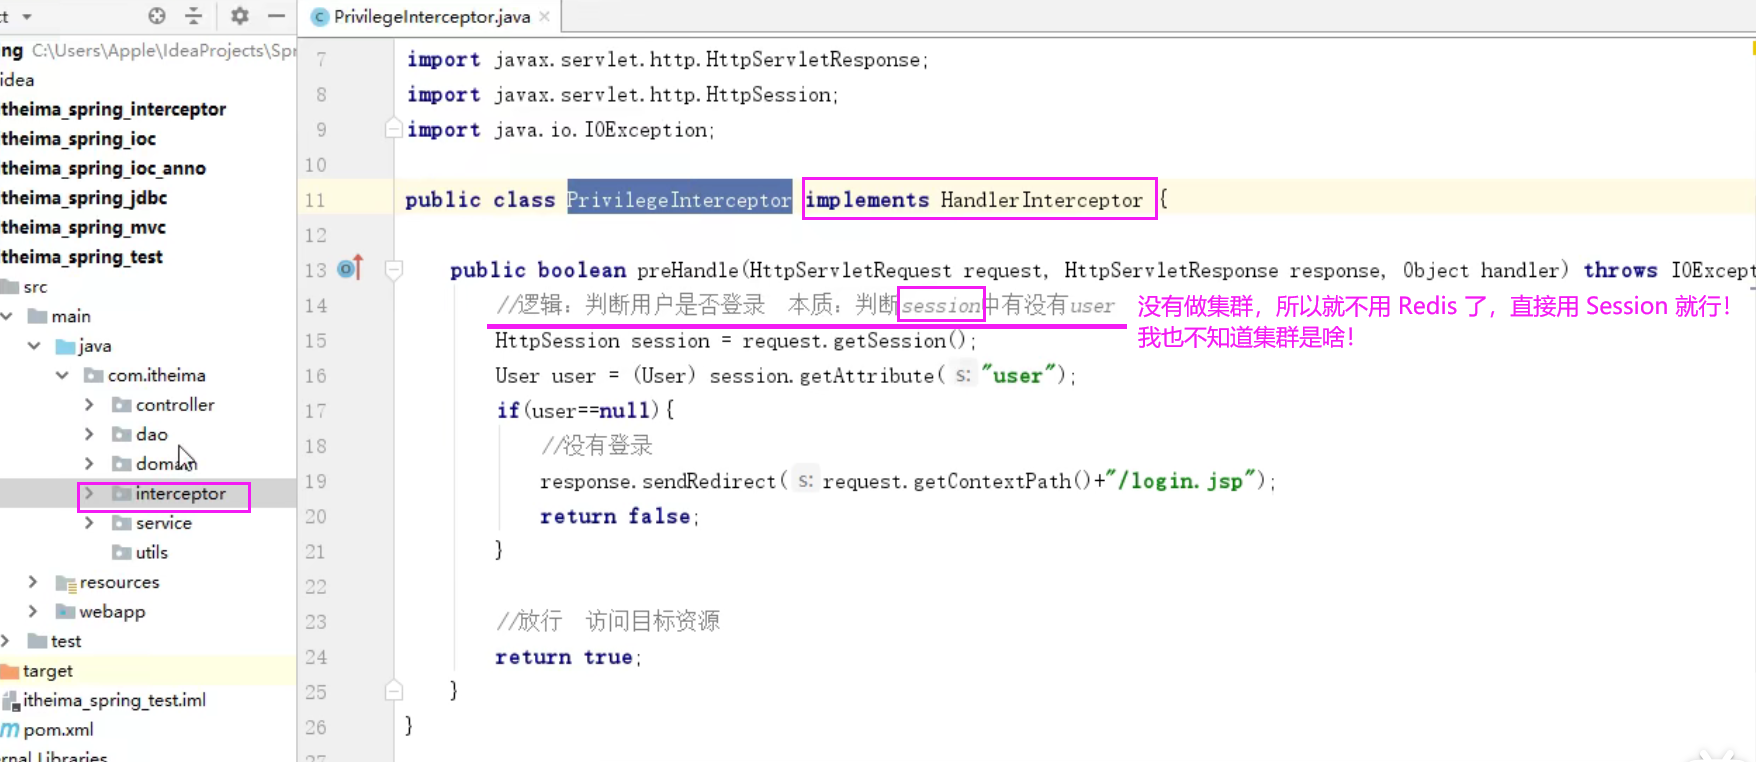Click the "user" string on line 16
This screenshot has height=762, width=1756.
pos(1018,375)
